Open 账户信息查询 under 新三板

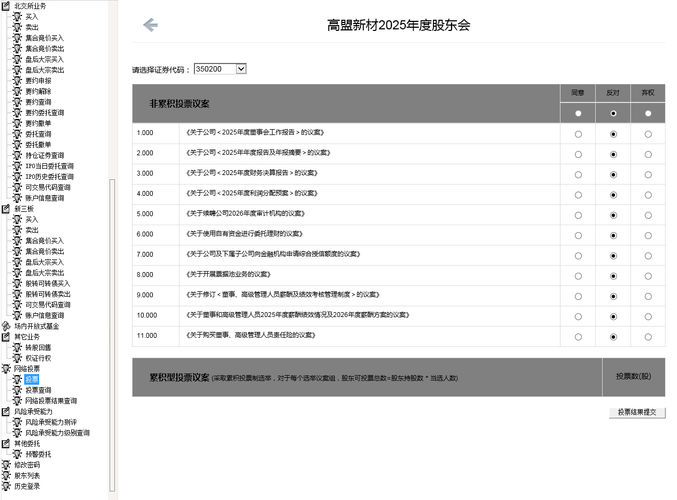44,315
